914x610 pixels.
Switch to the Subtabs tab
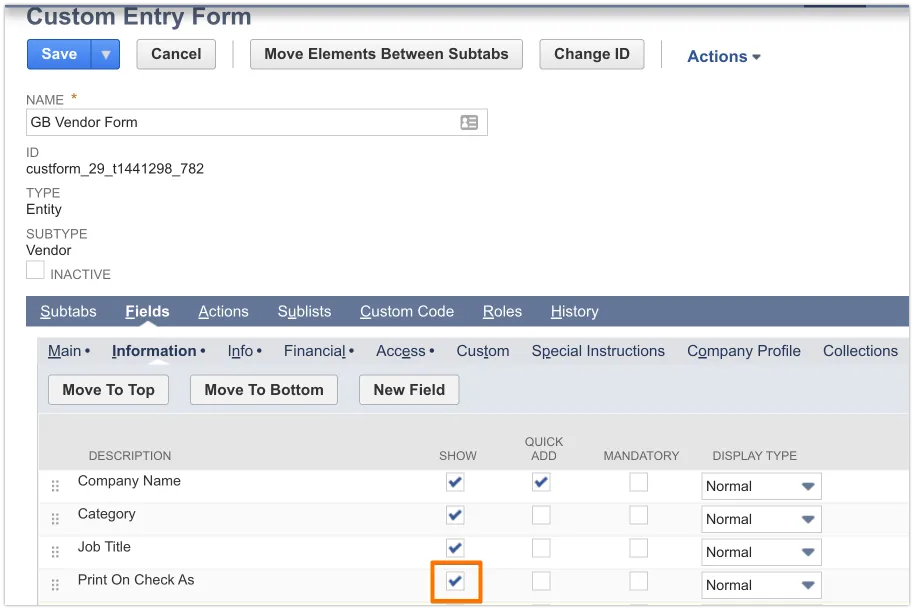(x=68, y=312)
